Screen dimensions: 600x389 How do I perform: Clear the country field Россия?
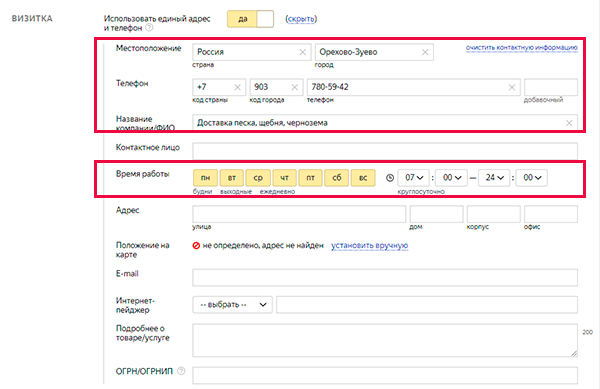tap(302, 52)
